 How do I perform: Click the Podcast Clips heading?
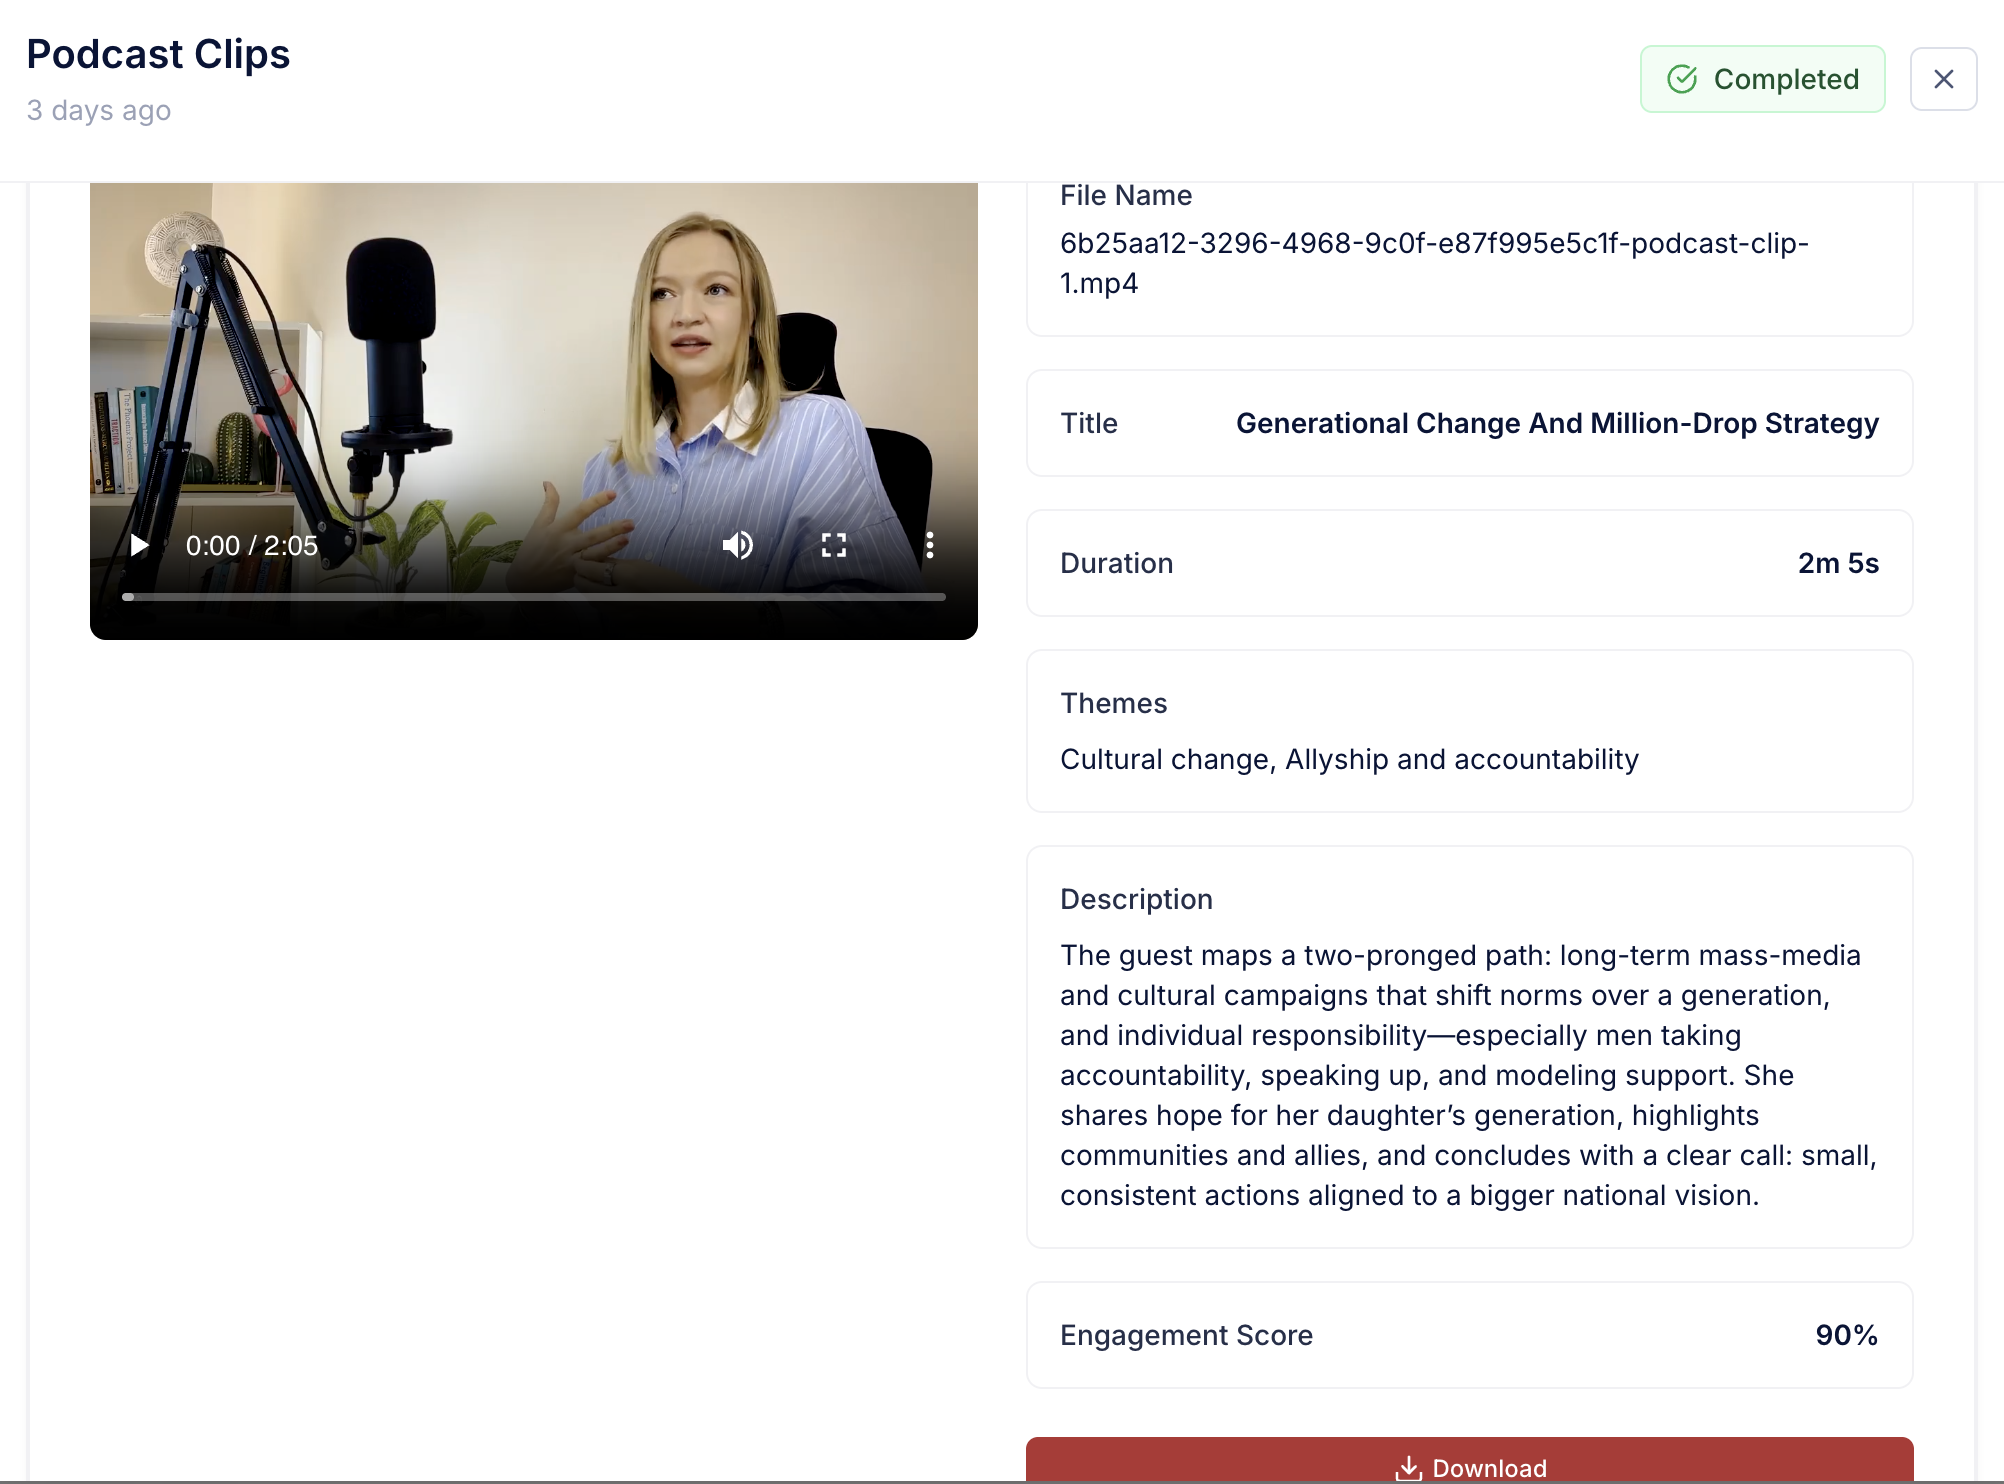158,54
